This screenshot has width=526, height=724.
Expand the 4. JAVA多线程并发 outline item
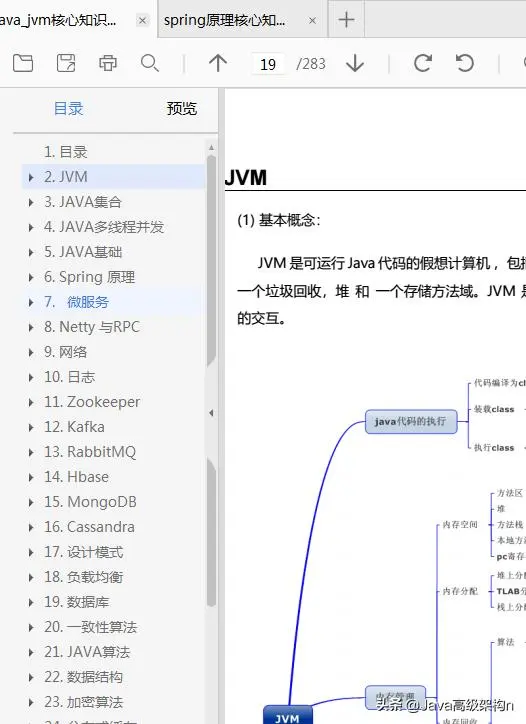31,227
